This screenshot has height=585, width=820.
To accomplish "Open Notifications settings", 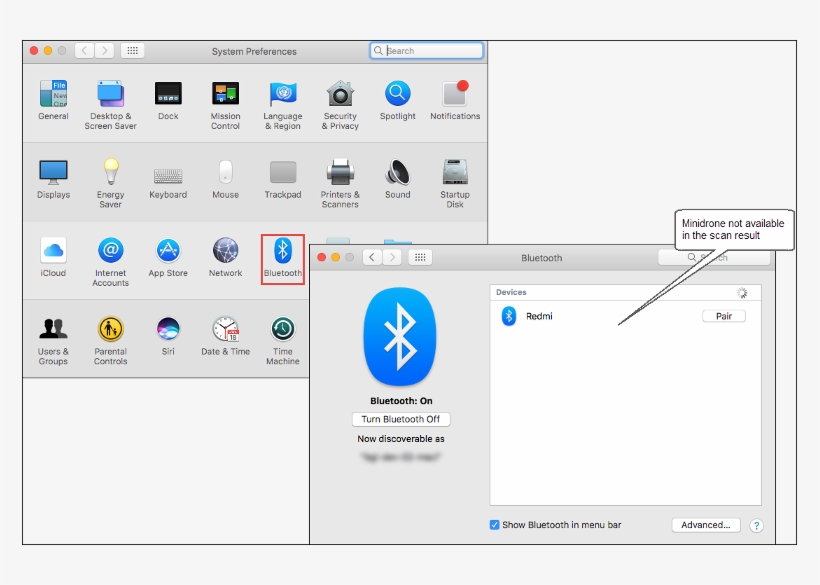I will click(x=455, y=95).
